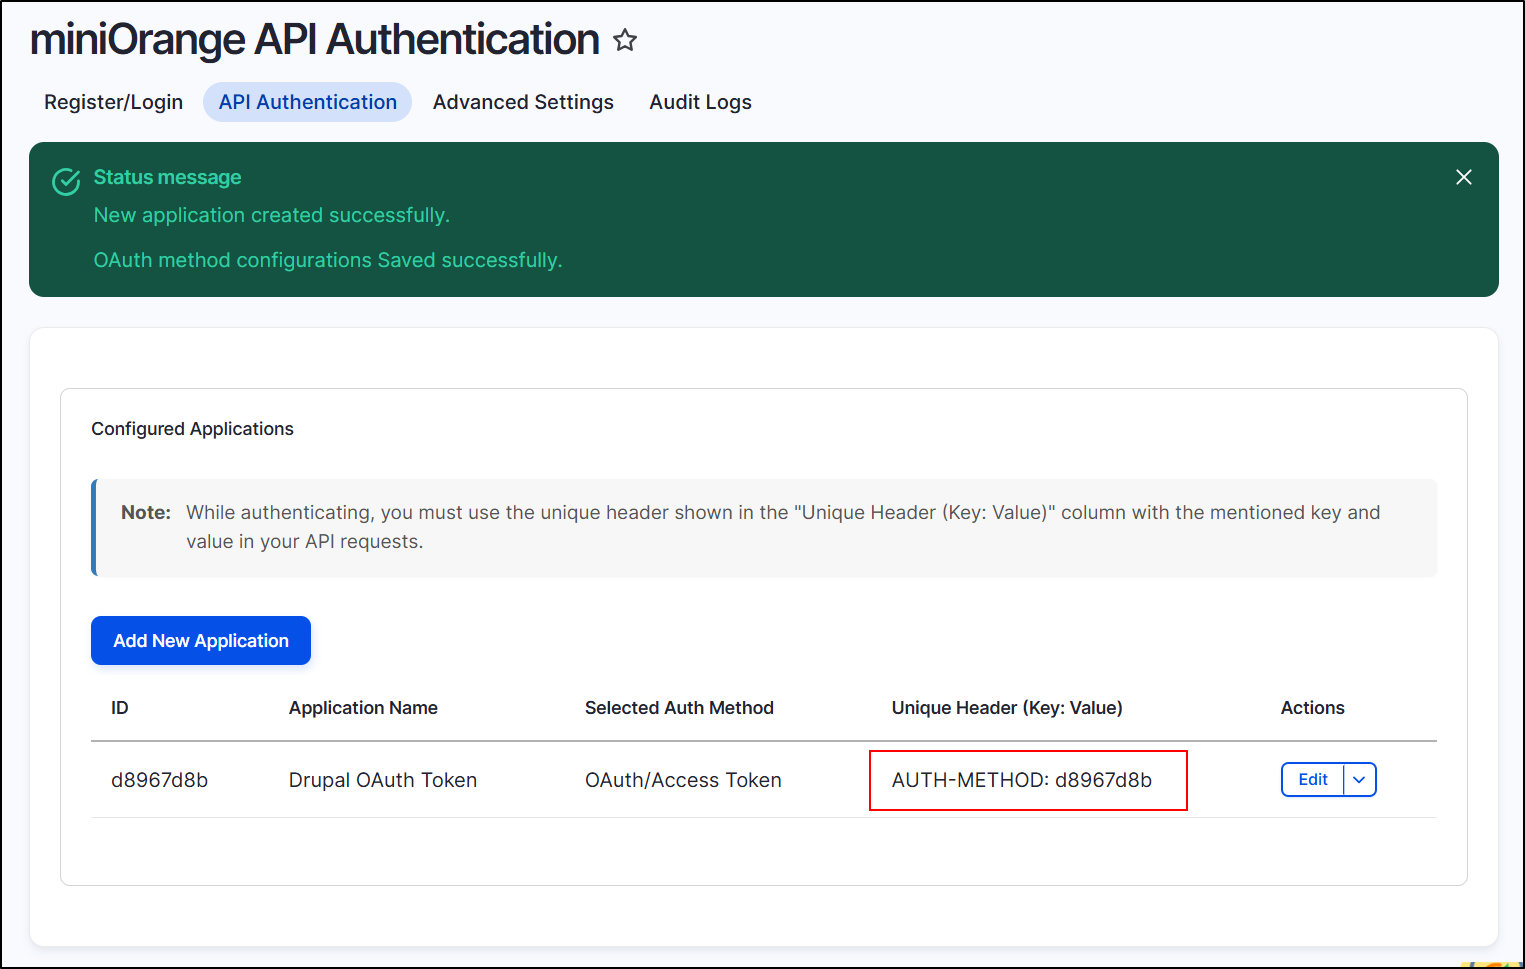View the Audit Logs tab
The width and height of the screenshot is (1525, 969).
(x=700, y=101)
